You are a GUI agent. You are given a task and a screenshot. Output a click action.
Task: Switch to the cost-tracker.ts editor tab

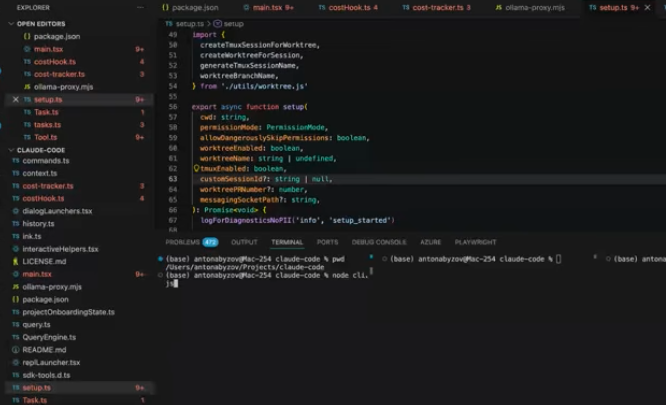(436, 8)
